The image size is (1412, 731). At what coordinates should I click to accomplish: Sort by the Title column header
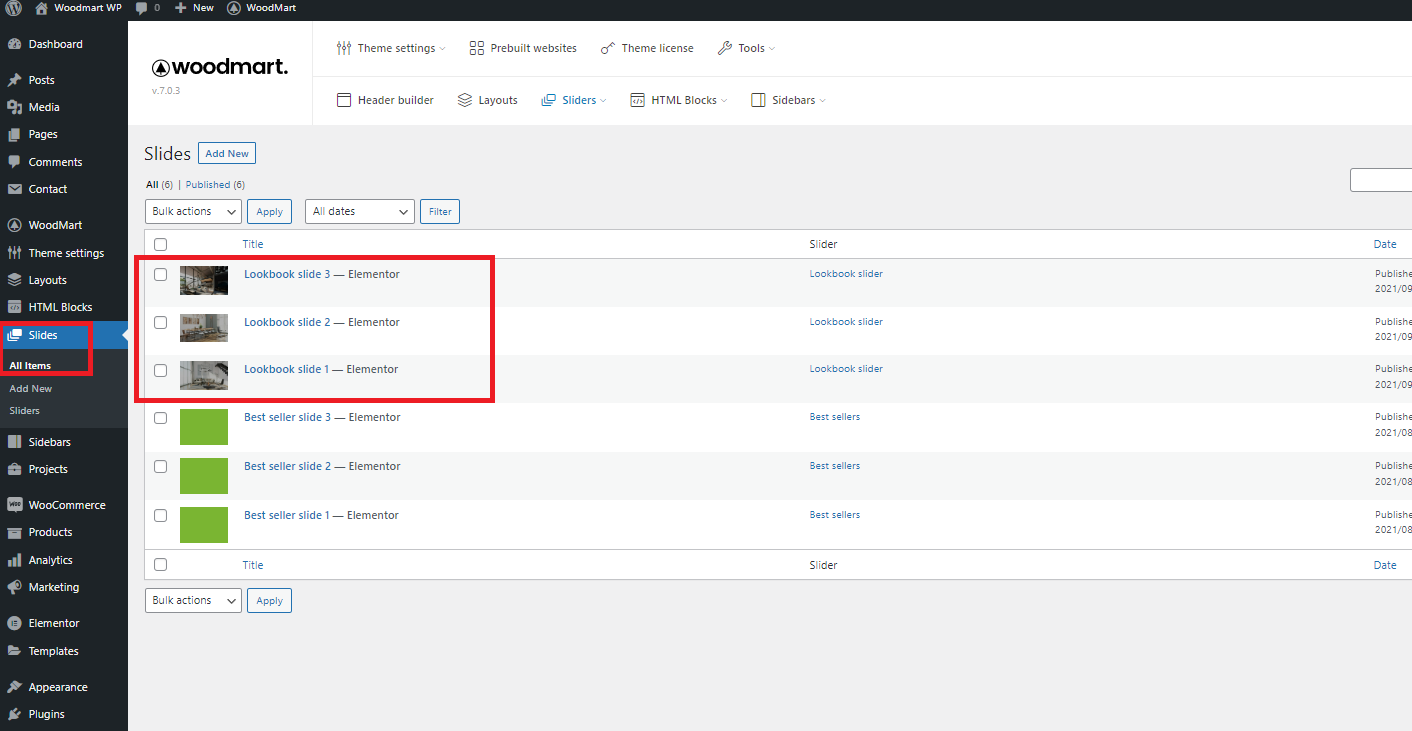click(x=253, y=244)
